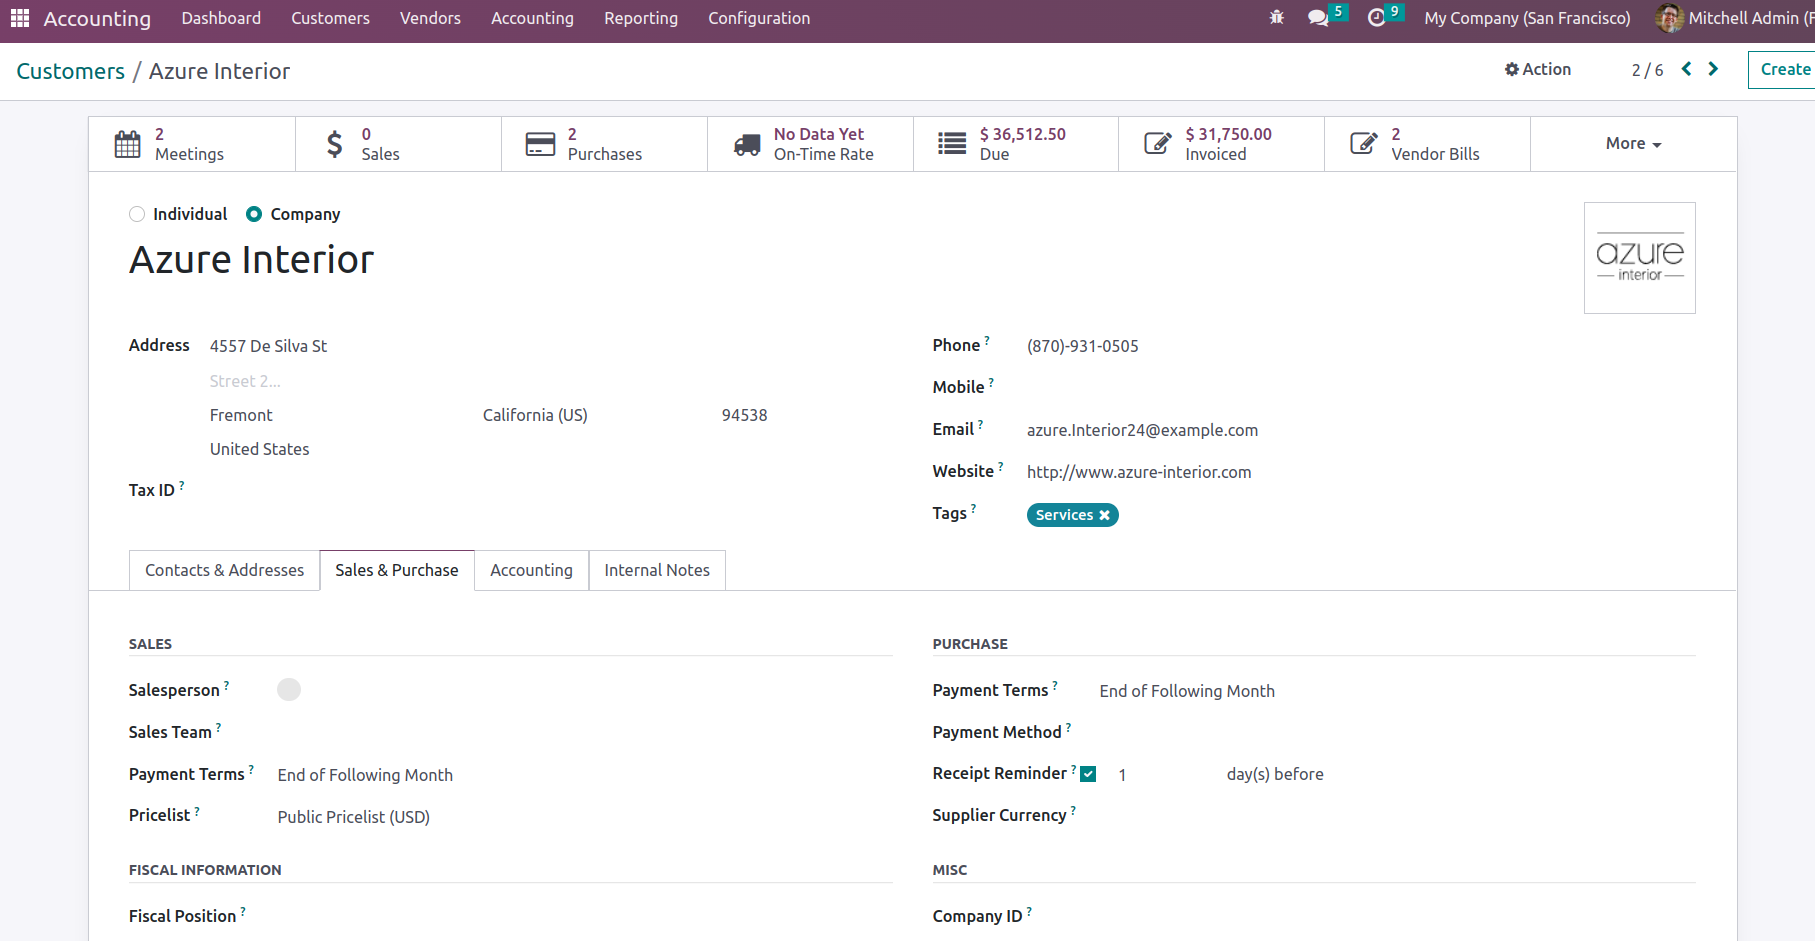Click phone number (870)-931-0505
This screenshot has height=941, width=1815.
tap(1082, 346)
